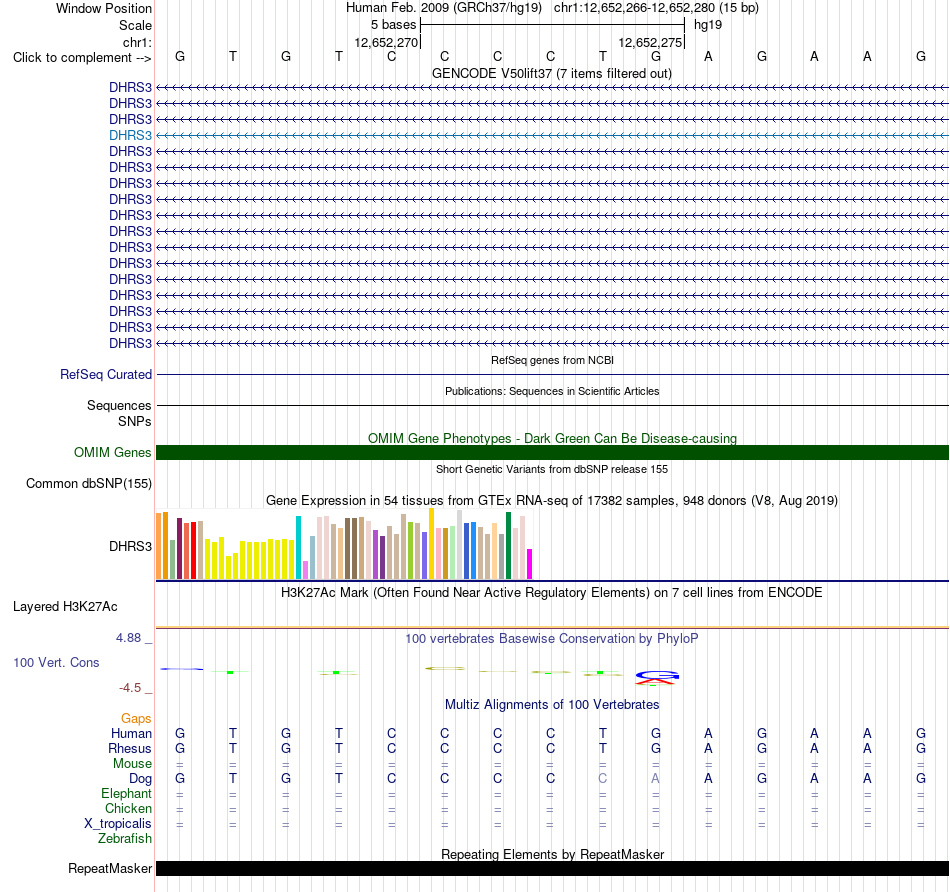Click the orange Gaps label
Screen dimensions: 950x892
click(136, 719)
